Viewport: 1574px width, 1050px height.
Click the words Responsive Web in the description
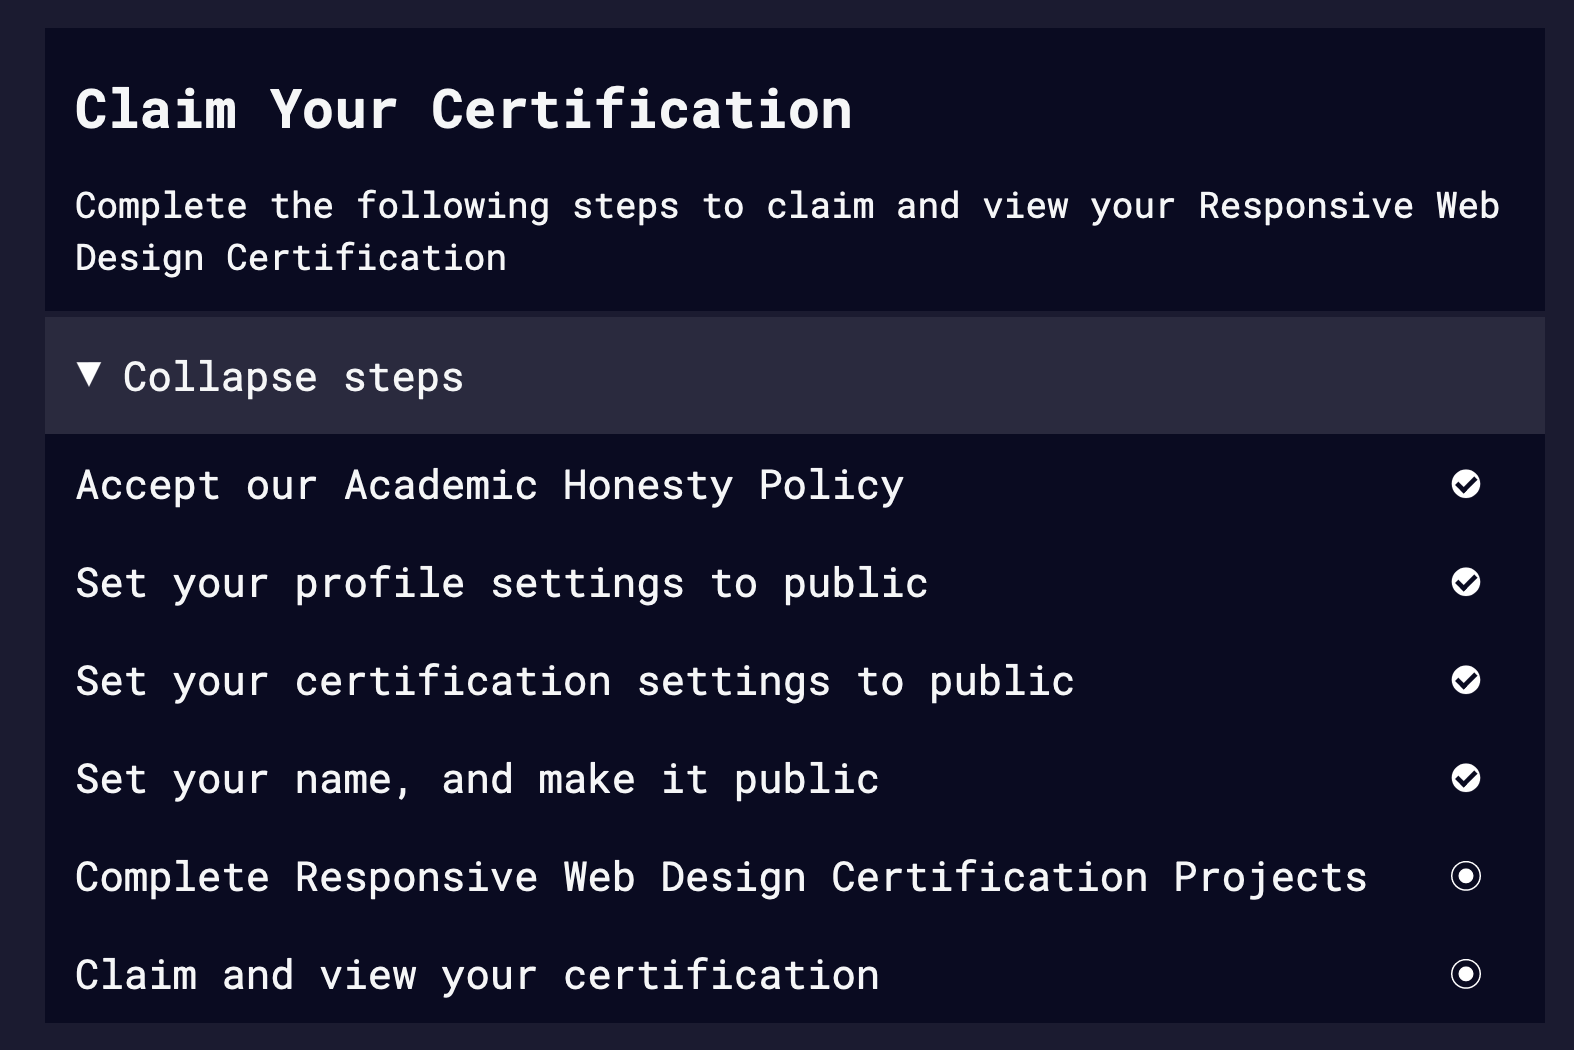click(x=1349, y=206)
